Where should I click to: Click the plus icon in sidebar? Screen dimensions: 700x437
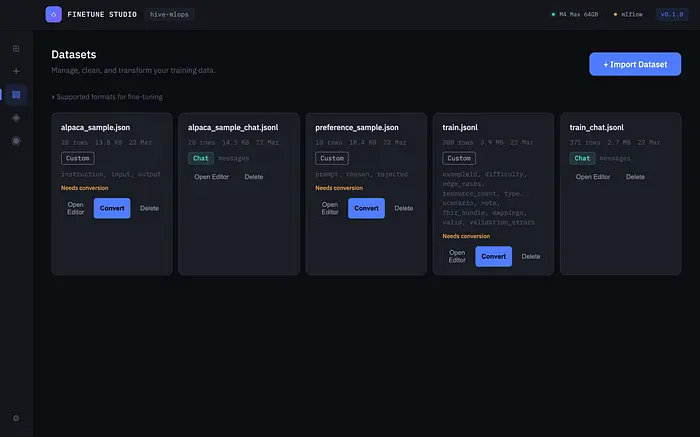16,71
